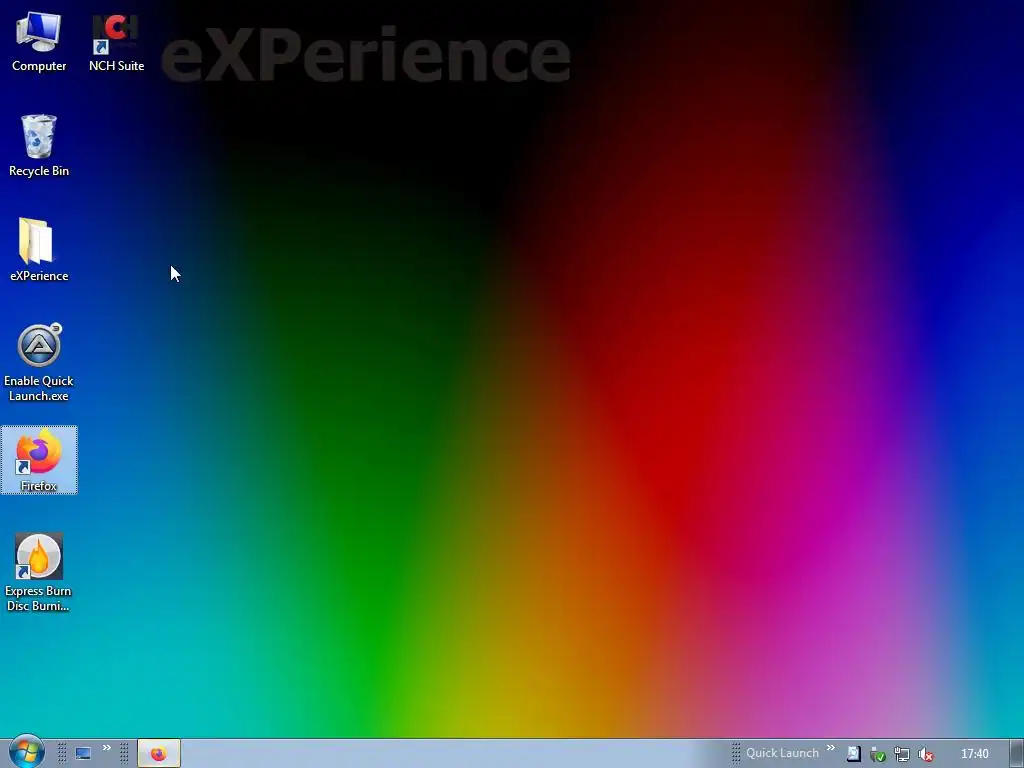1024x768 pixels.
Task: Select Express Burn Disc Burning shortcut
Action: (39, 572)
